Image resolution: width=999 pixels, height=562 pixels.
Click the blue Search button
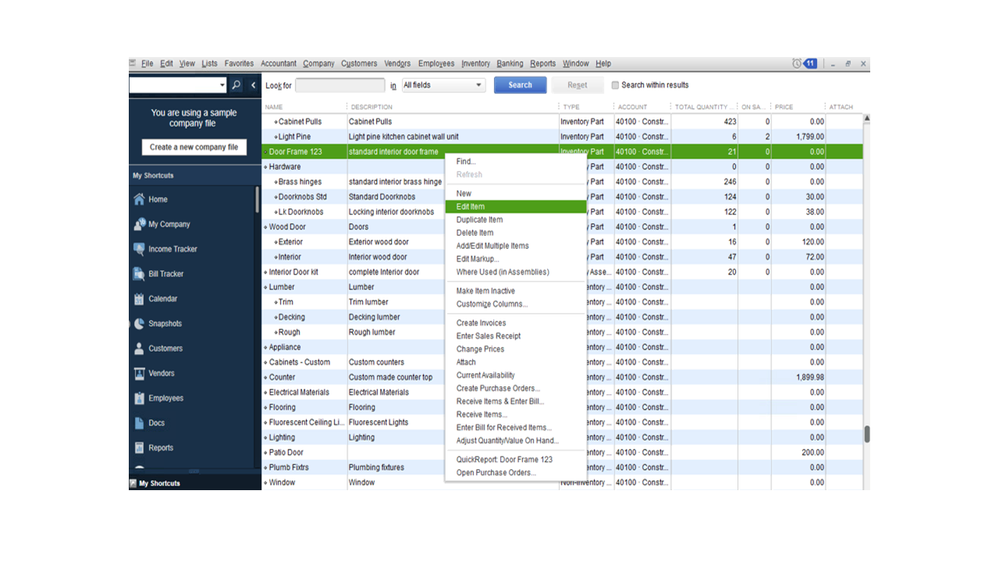(x=520, y=85)
